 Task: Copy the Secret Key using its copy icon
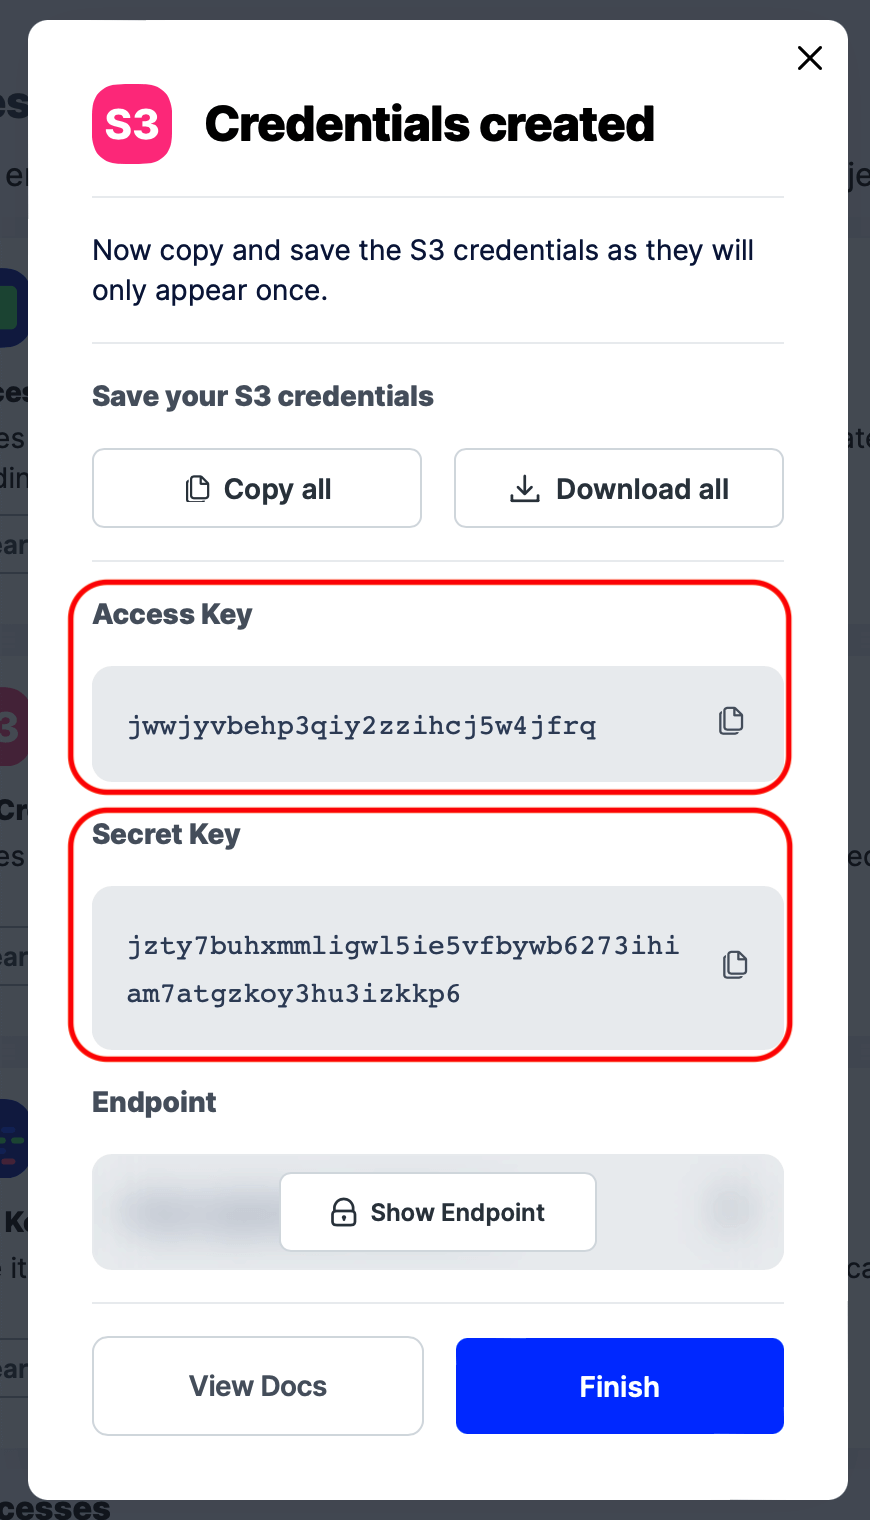coord(735,964)
